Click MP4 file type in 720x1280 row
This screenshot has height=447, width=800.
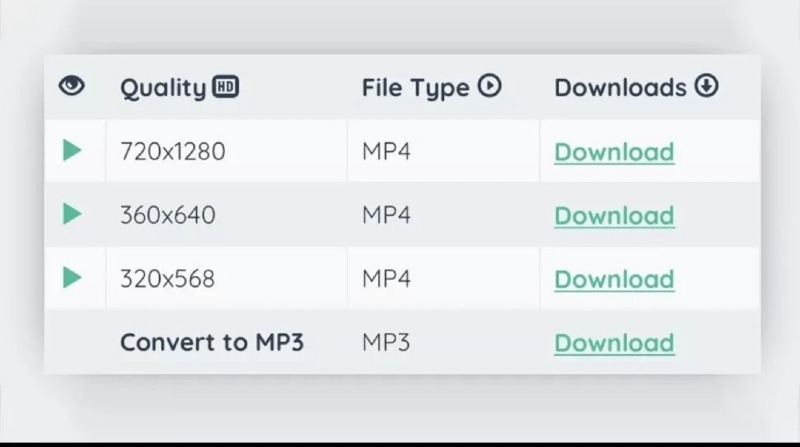pyautogui.click(x=386, y=152)
